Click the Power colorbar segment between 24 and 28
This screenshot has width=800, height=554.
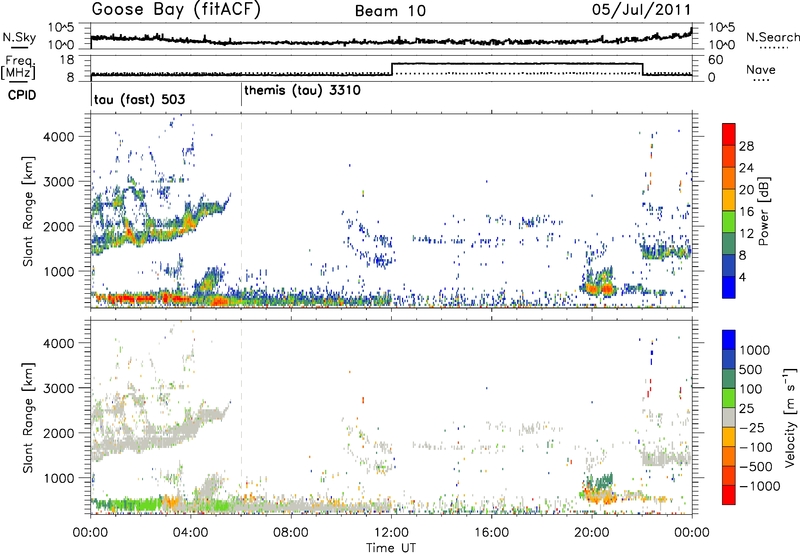point(729,156)
